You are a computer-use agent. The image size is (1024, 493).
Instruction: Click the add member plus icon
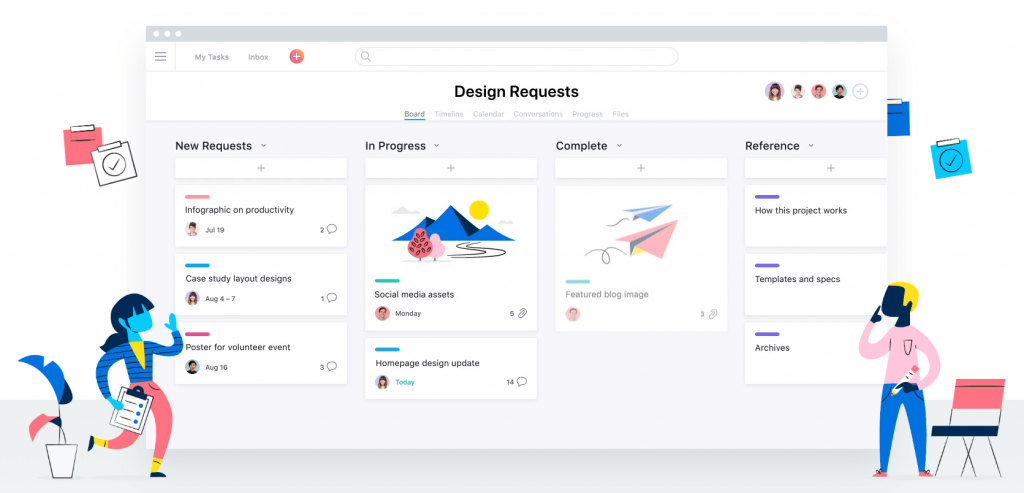(x=860, y=91)
